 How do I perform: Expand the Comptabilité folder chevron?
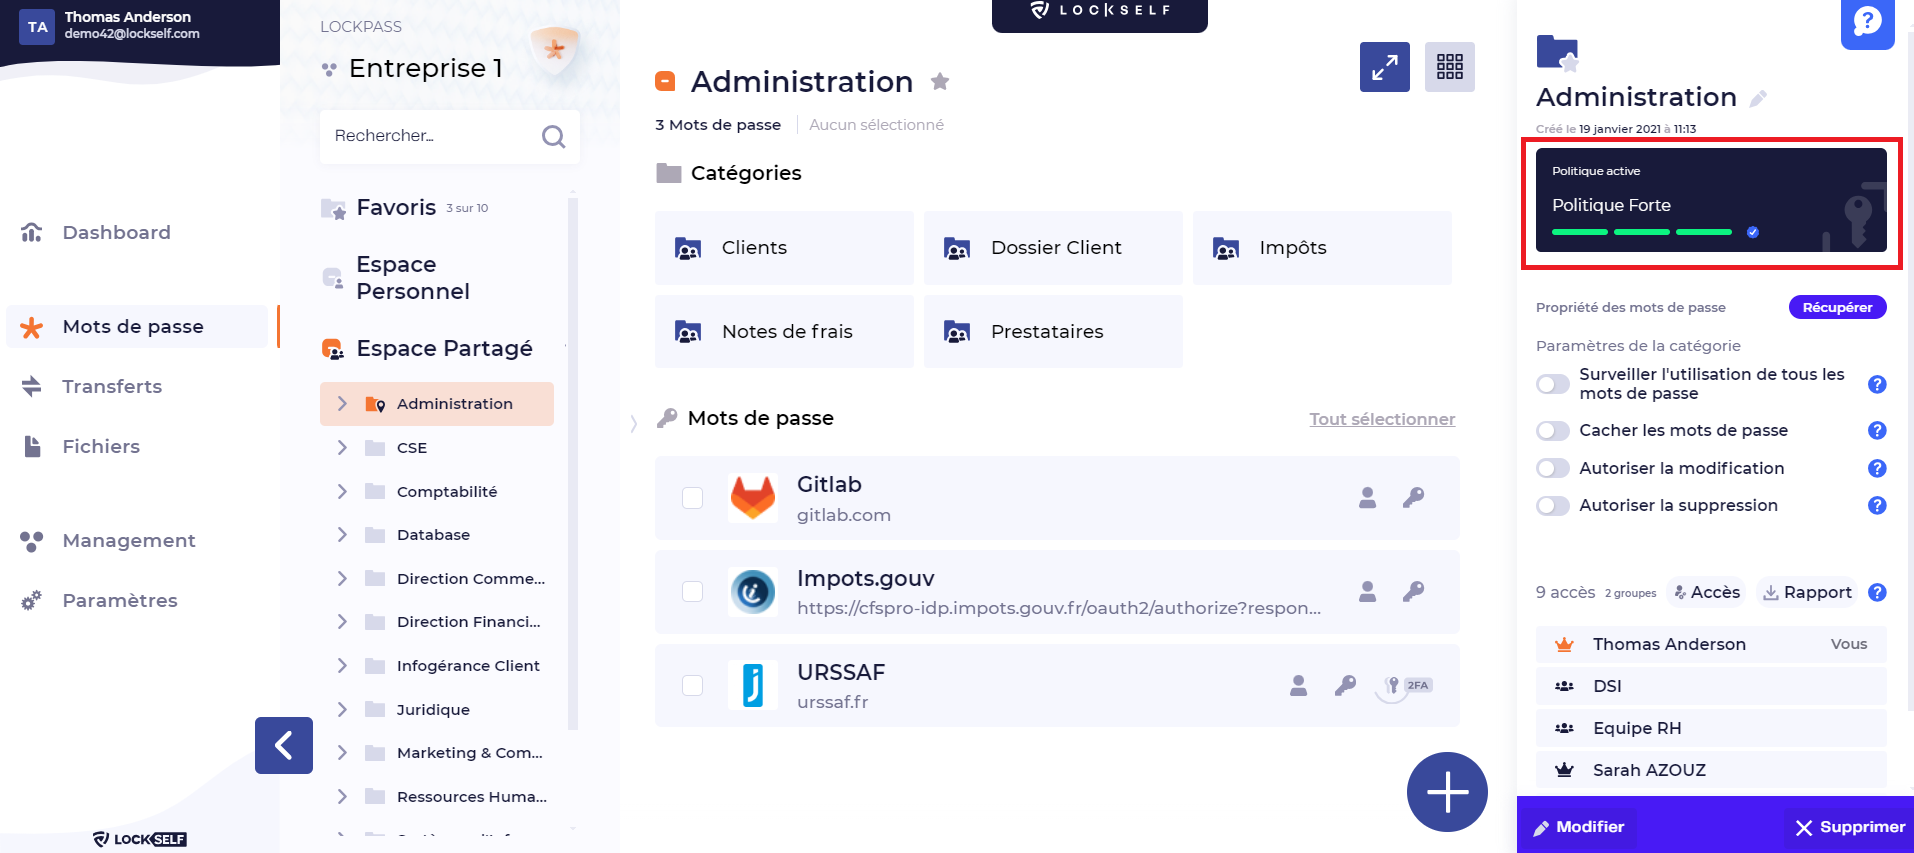point(342,491)
